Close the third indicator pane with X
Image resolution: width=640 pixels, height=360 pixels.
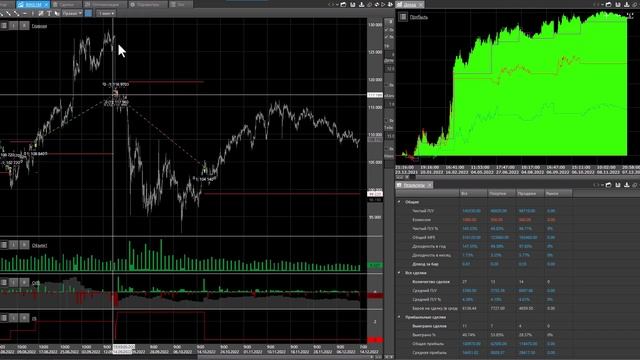pos(24,282)
